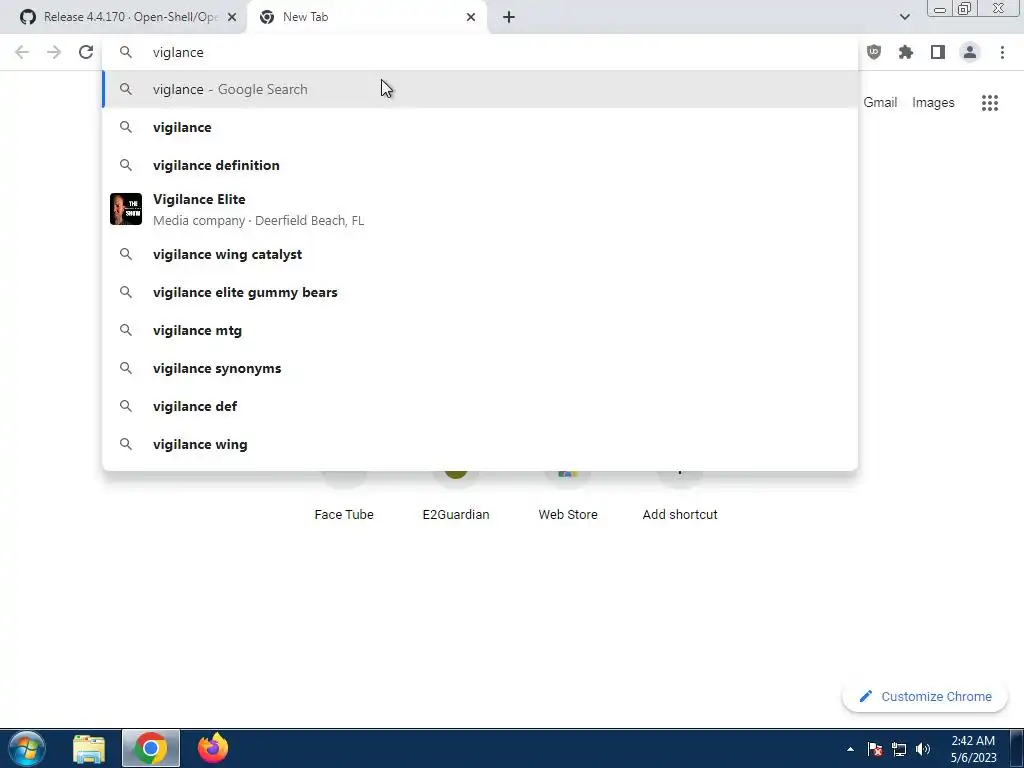Open Chrome's three-dot menu
Screen dimensions: 1024x768
[1002, 52]
